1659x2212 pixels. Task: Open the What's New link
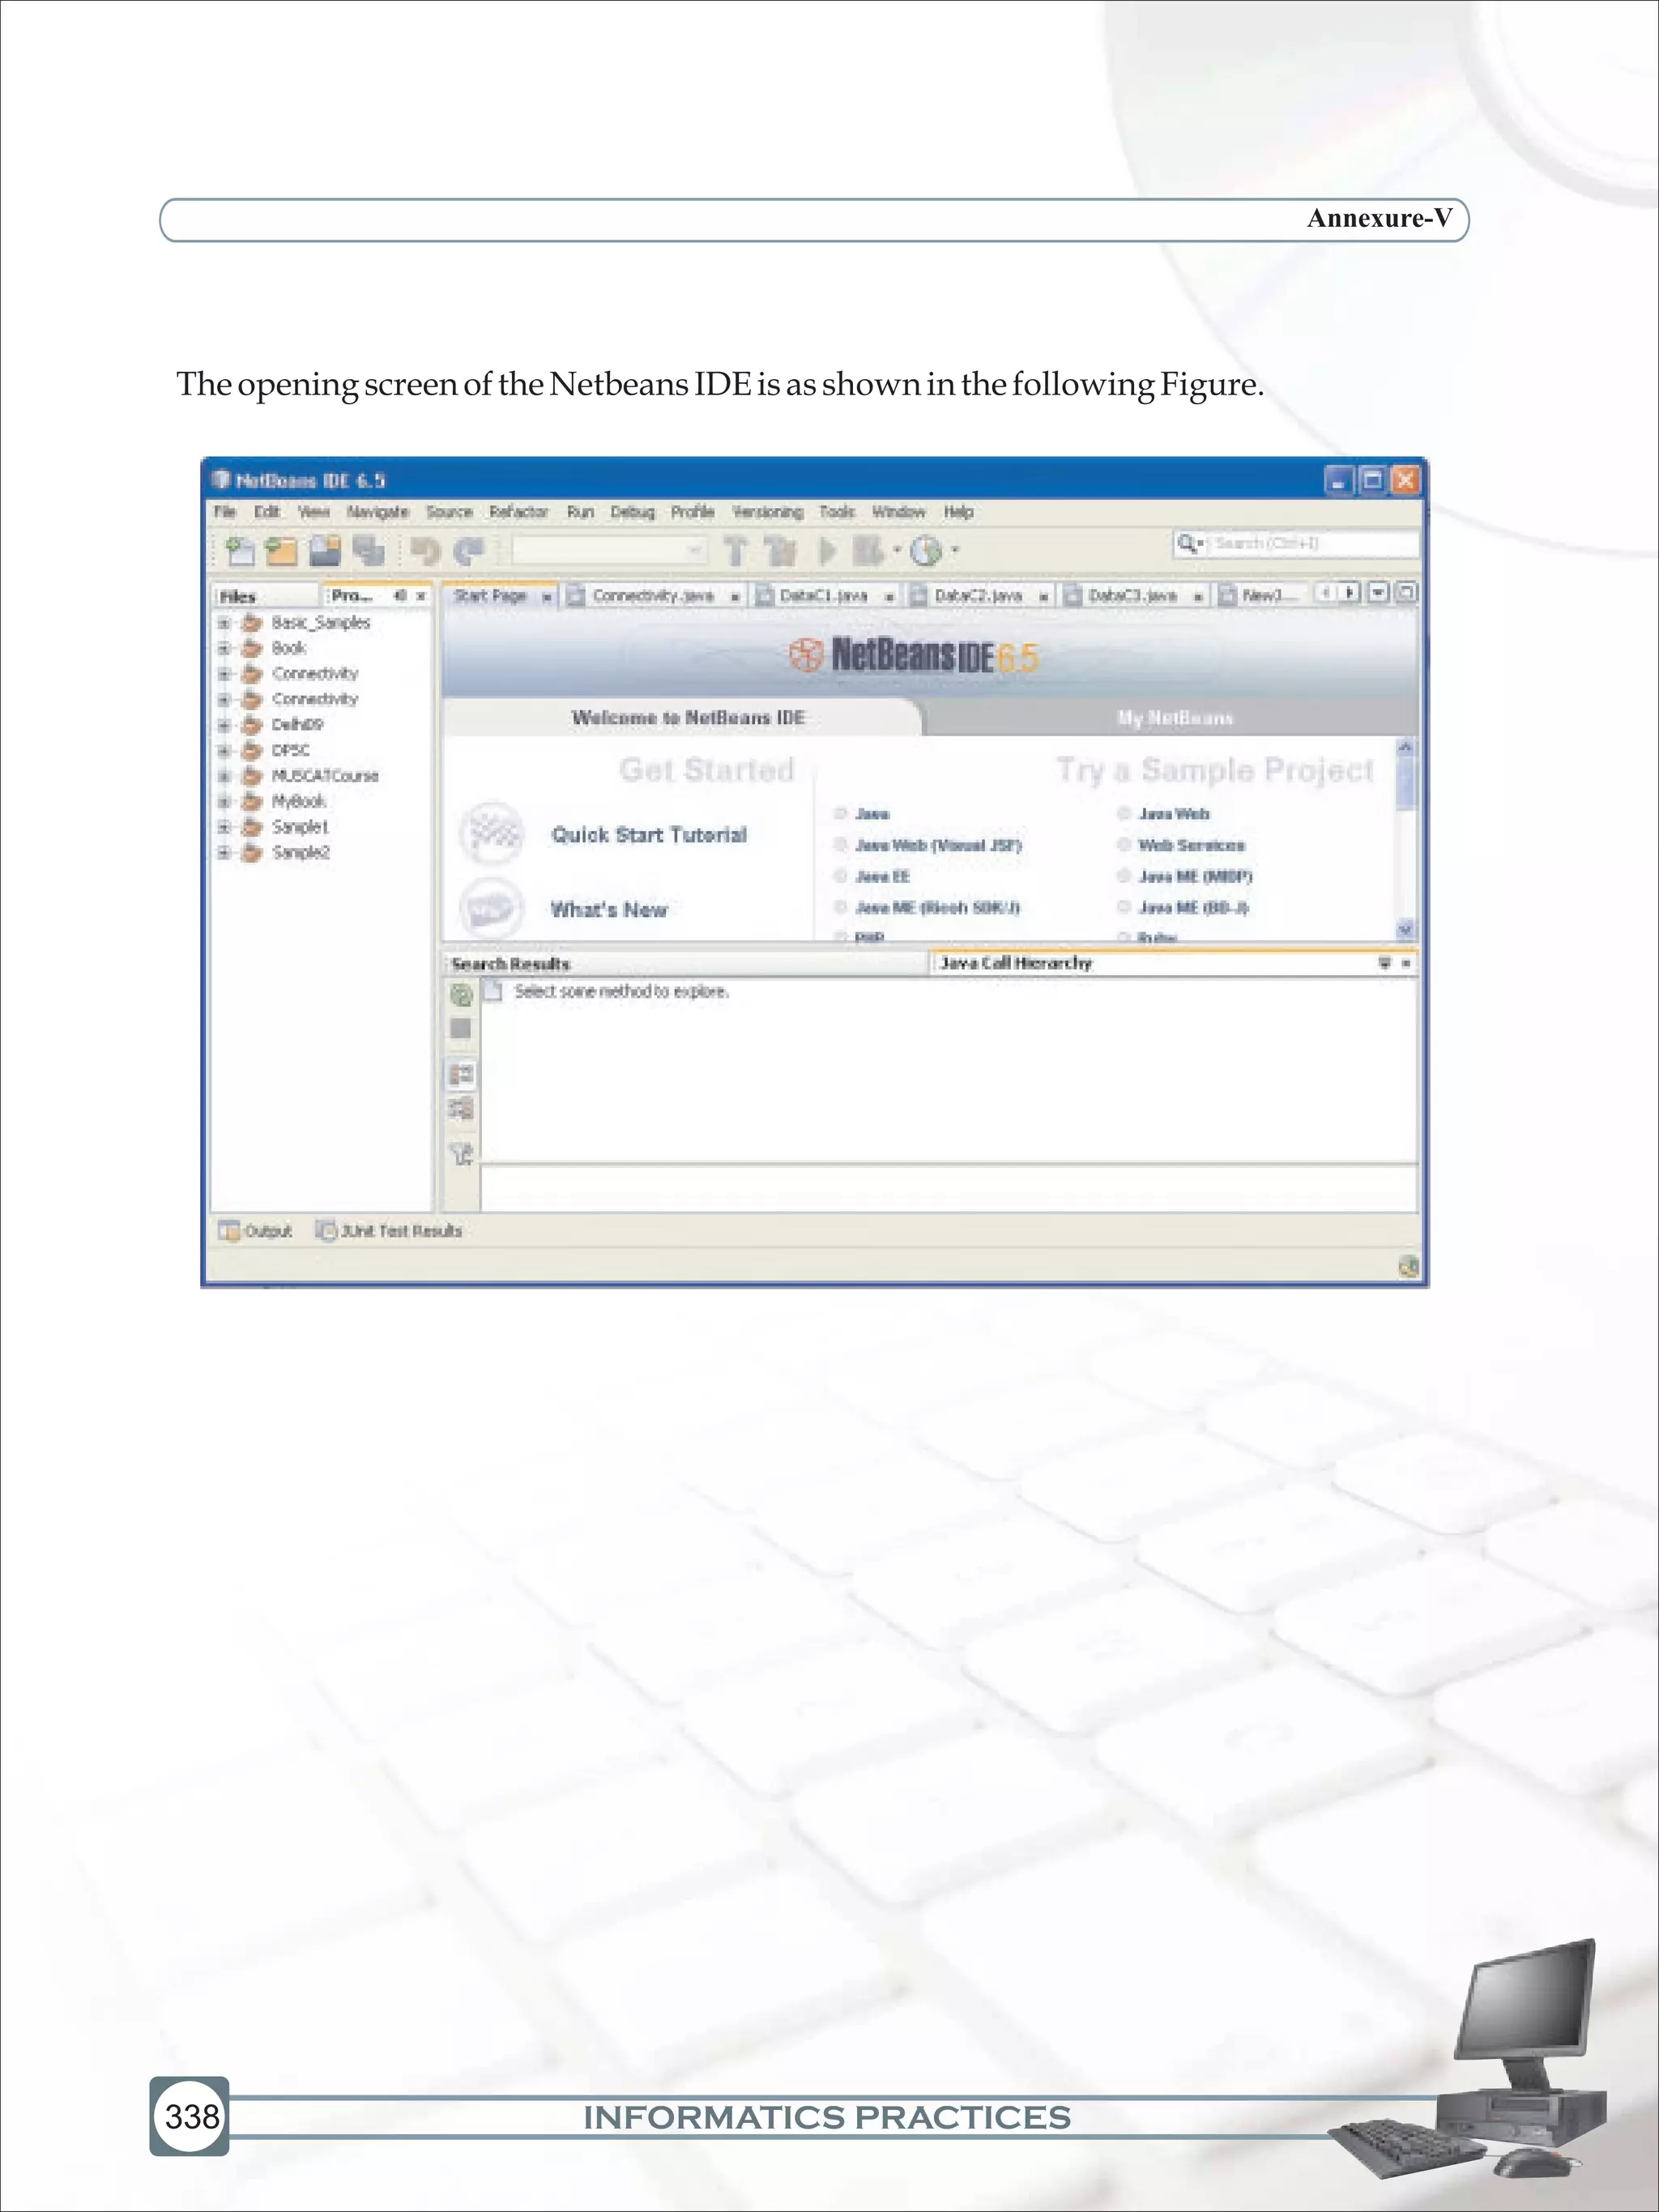[609, 910]
